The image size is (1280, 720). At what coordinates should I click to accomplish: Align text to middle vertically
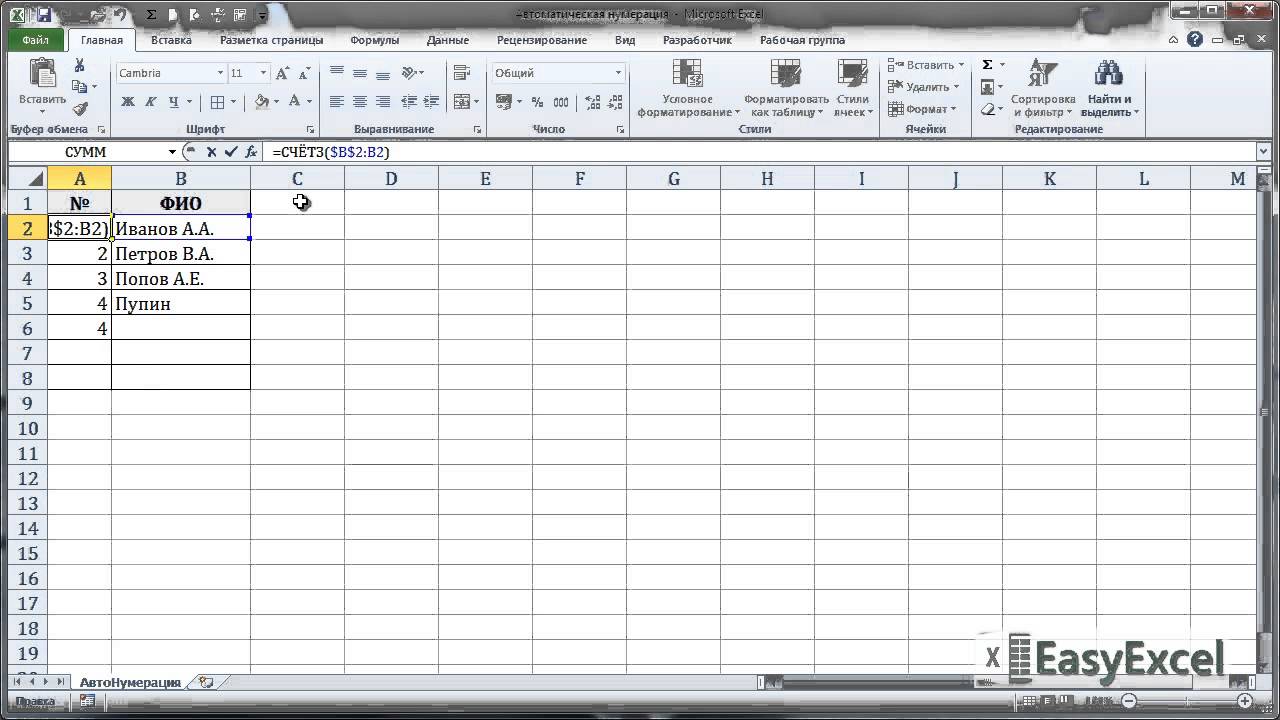point(359,73)
